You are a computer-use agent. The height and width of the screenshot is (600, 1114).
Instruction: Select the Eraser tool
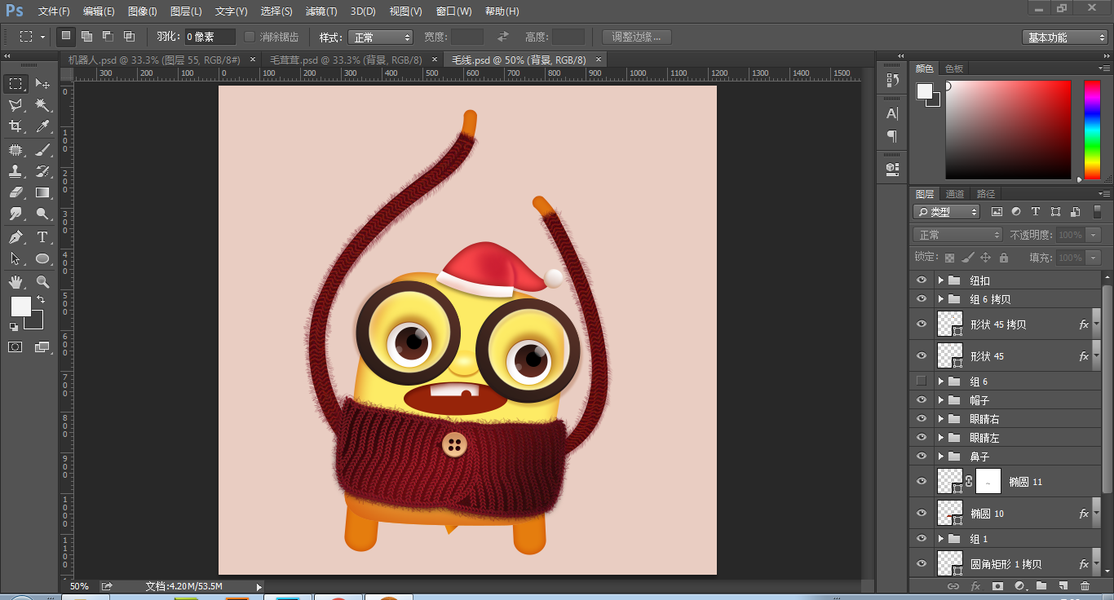(16, 192)
